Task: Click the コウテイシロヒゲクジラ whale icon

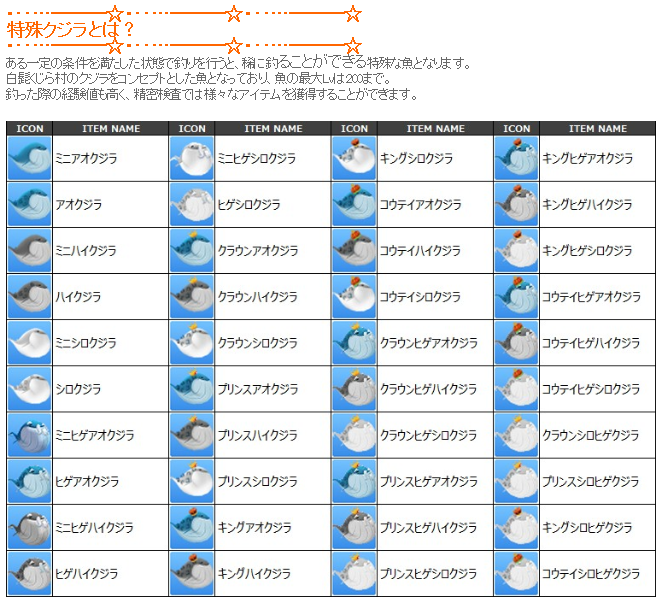Action: click(x=516, y=574)
